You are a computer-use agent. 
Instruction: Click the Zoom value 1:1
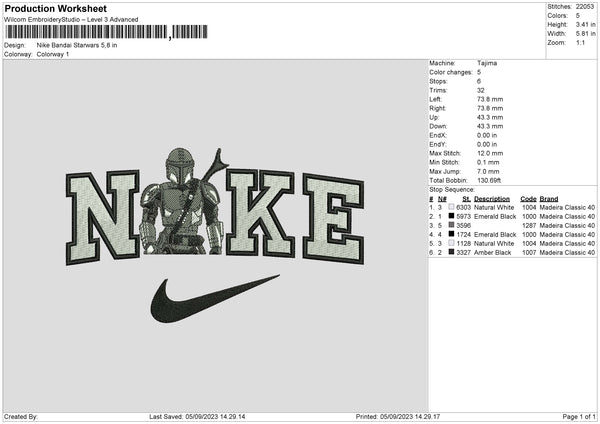(x=580, y=43)
